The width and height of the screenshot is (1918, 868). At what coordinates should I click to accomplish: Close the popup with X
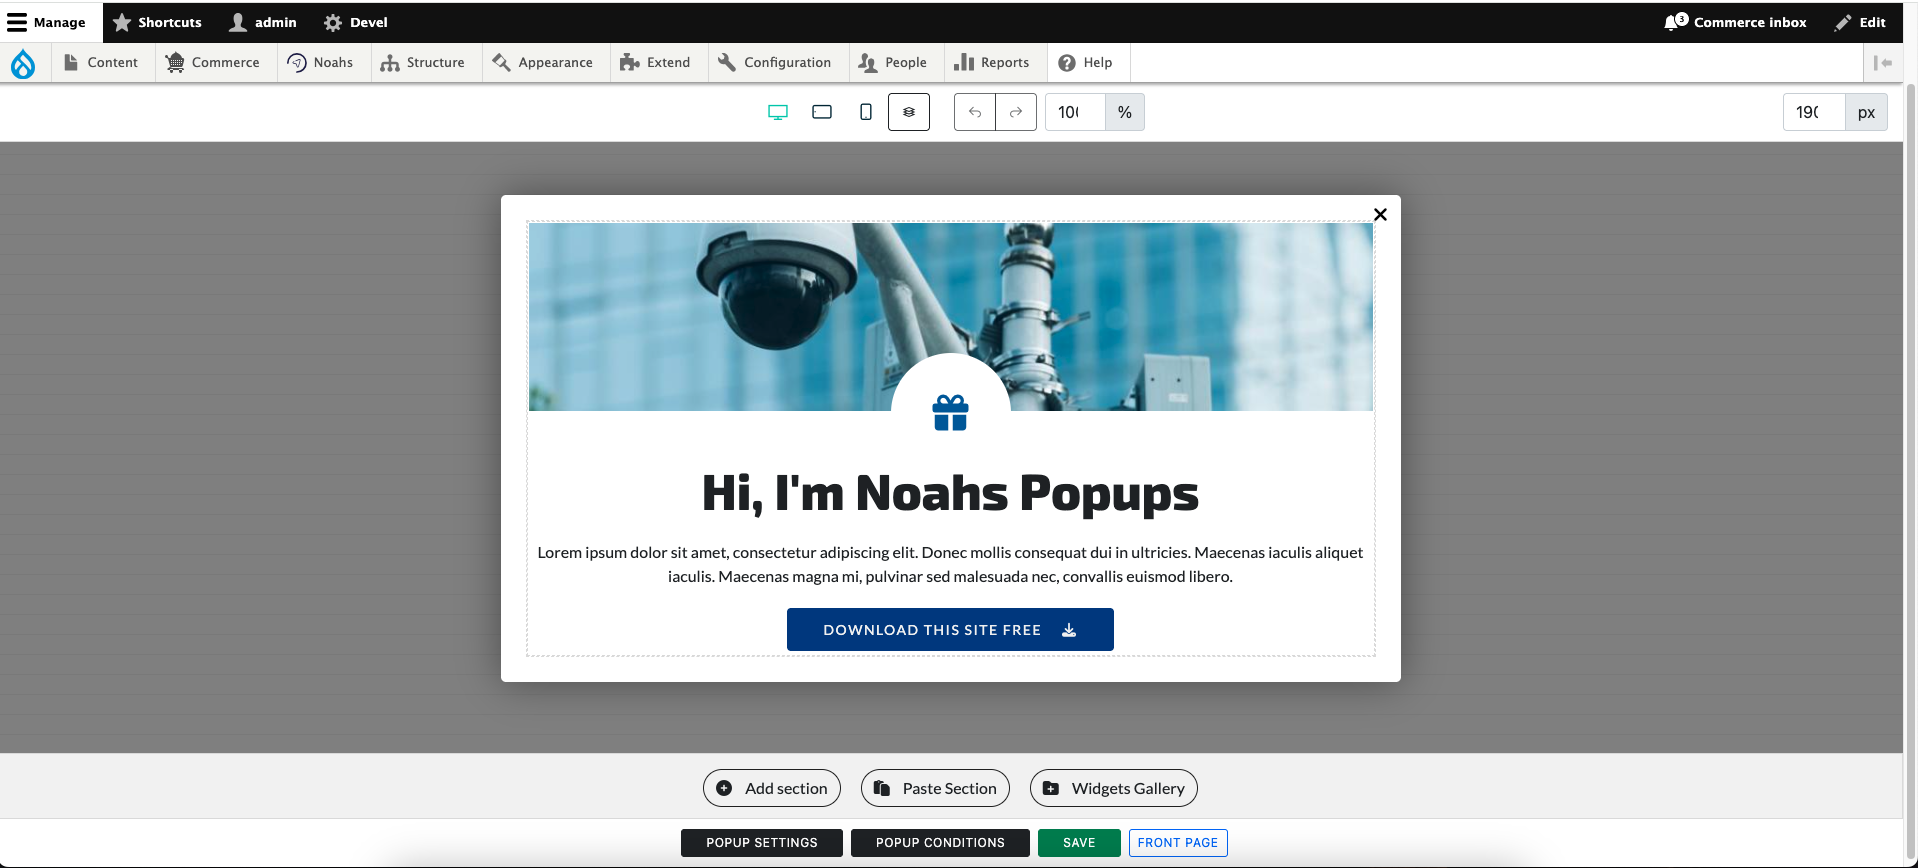pos(1380,214)
